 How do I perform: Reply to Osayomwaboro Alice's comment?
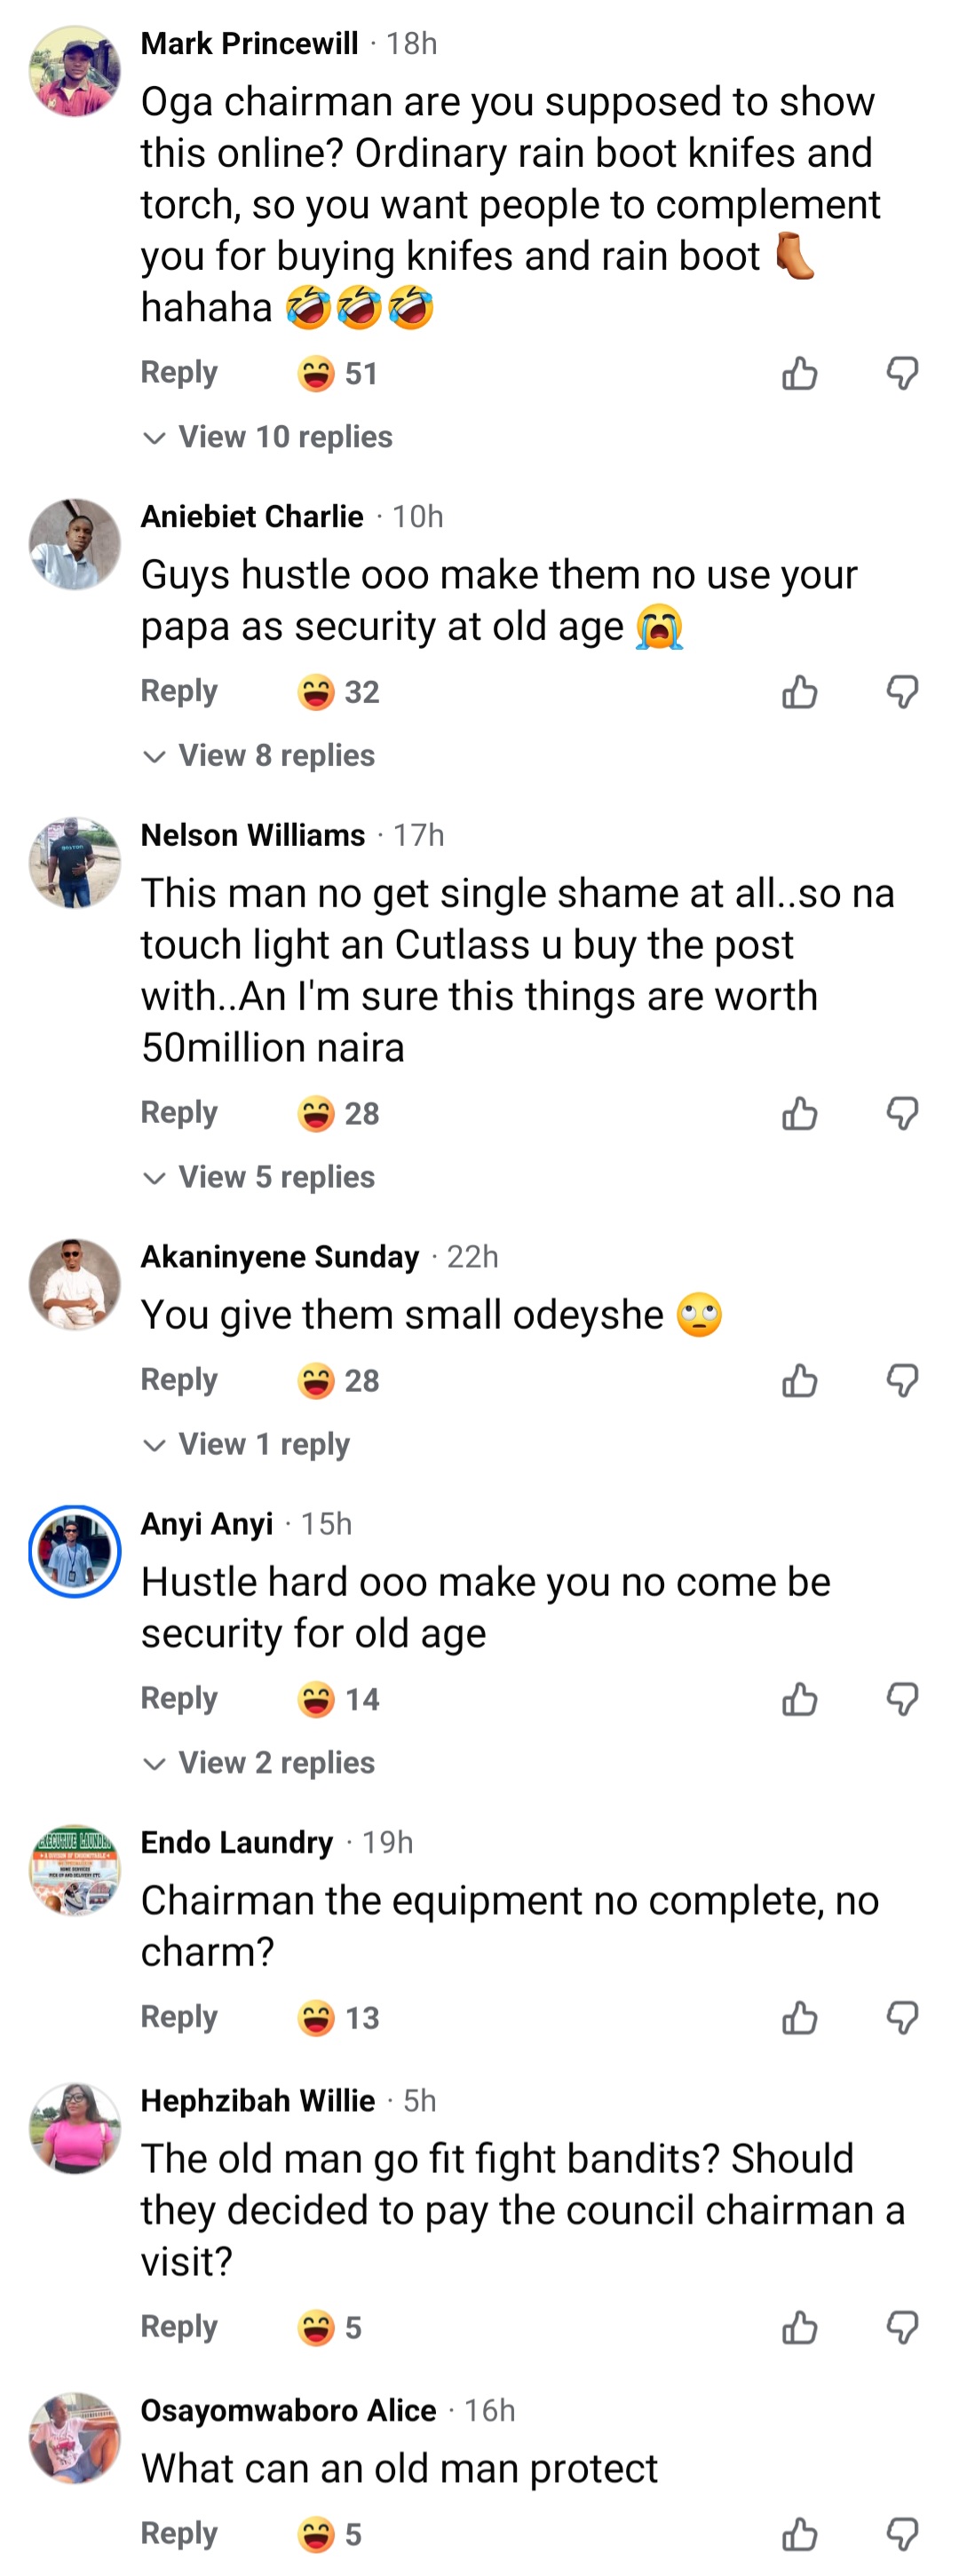pos(179,2534)
